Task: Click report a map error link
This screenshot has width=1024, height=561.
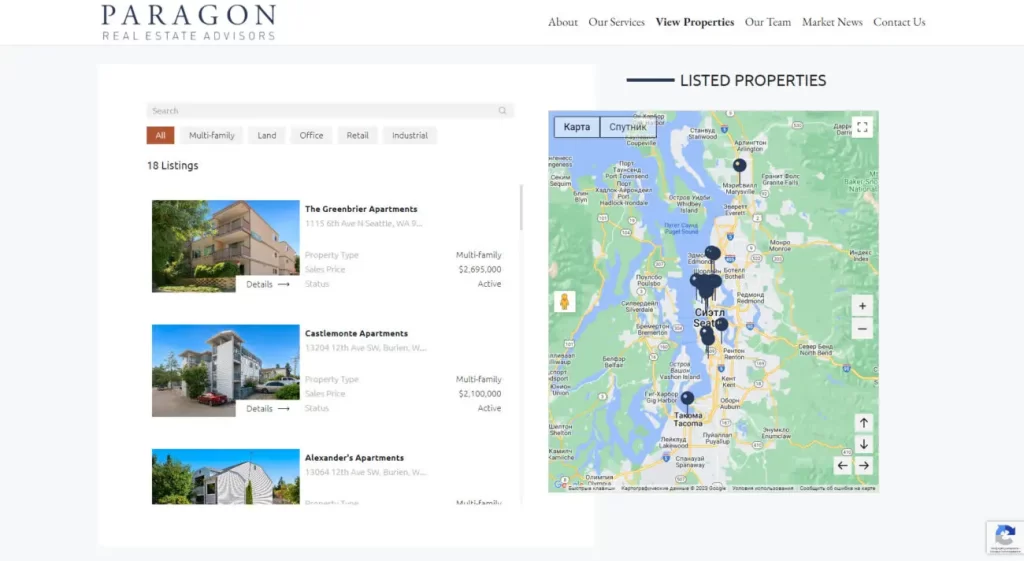Action: coord(837,489)
